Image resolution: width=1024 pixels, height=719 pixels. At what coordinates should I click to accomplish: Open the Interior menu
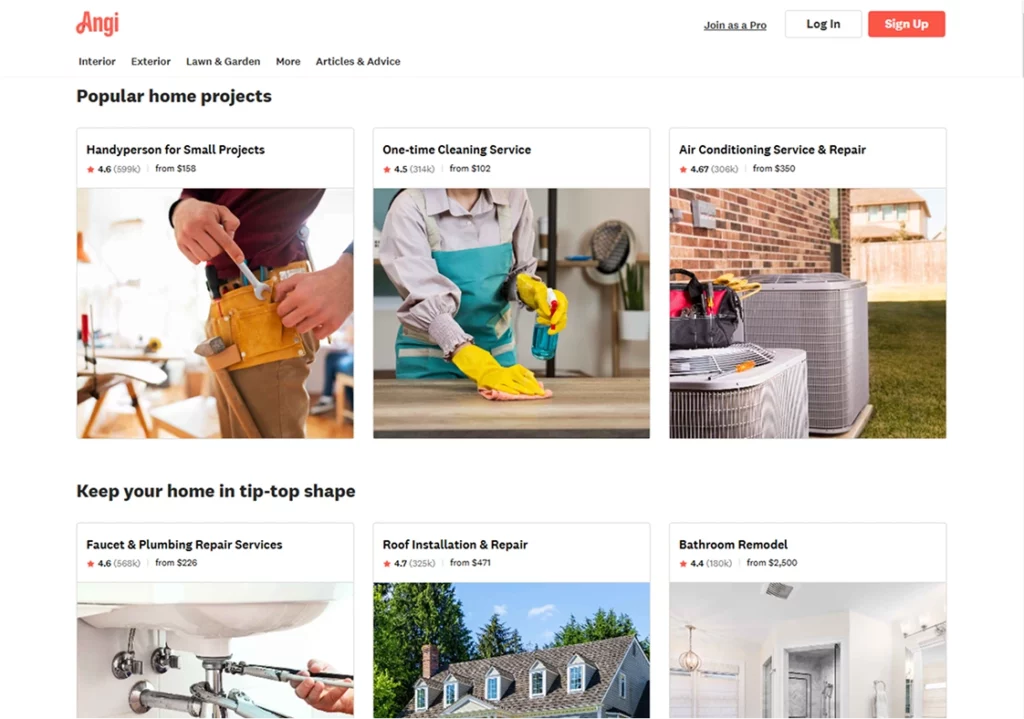(x=97, y=61)
